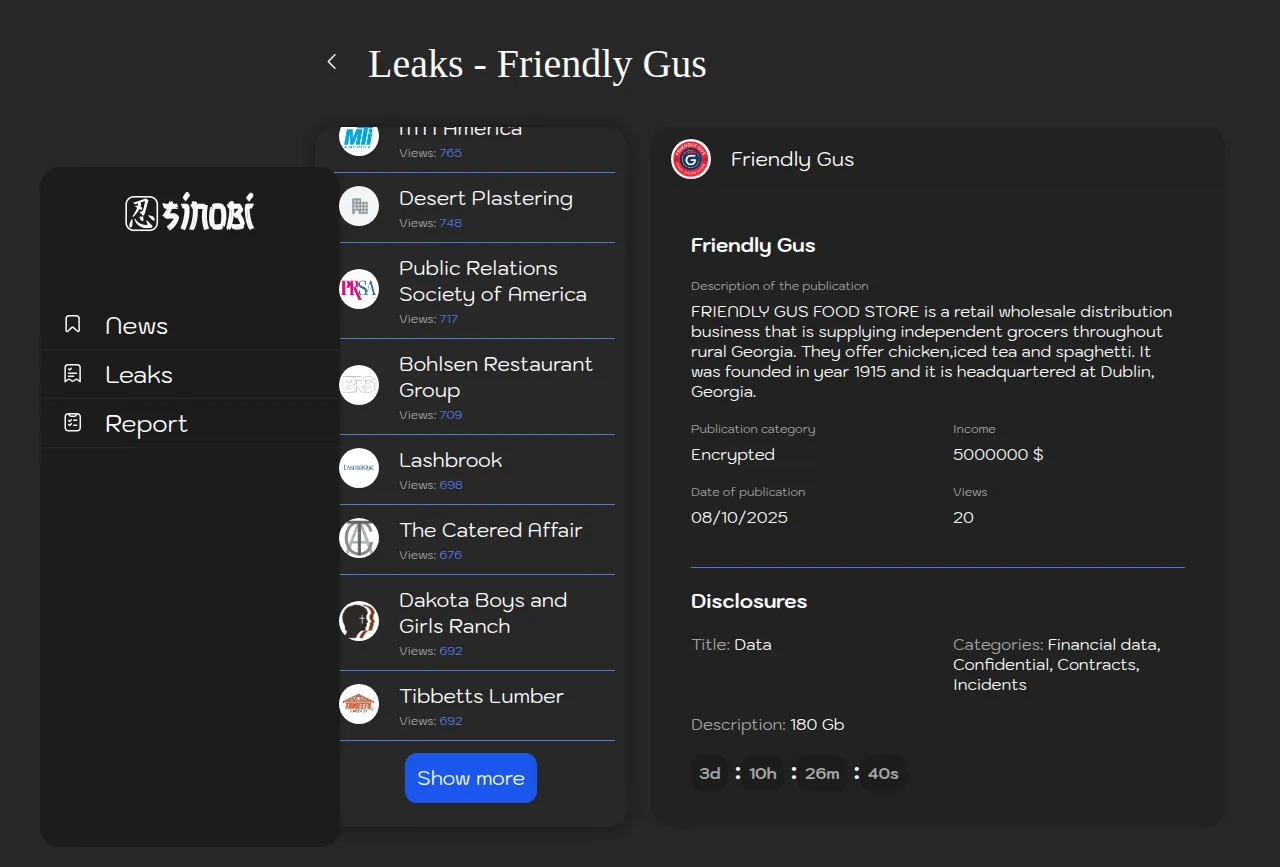This screenshot has width=1280, height=867.
Task: Click the countdown timer days box
Action: [x=710, y=773]
